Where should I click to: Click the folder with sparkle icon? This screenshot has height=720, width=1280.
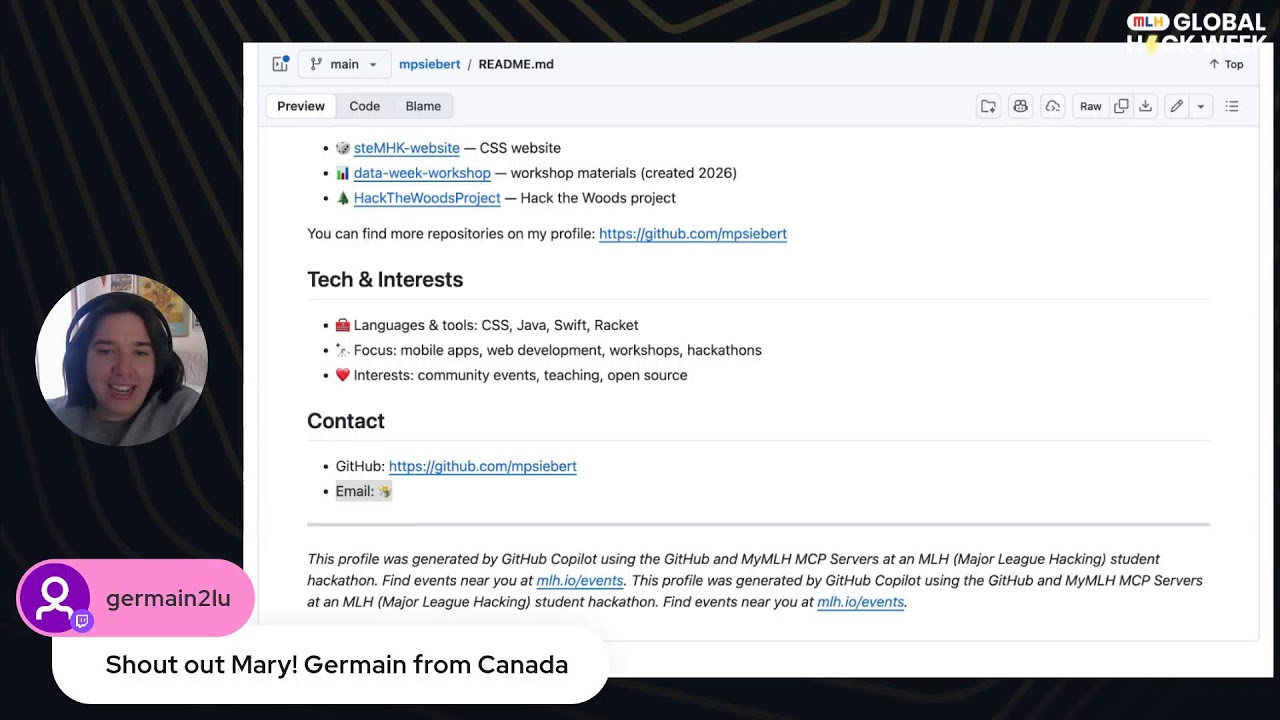pos(988,106)
